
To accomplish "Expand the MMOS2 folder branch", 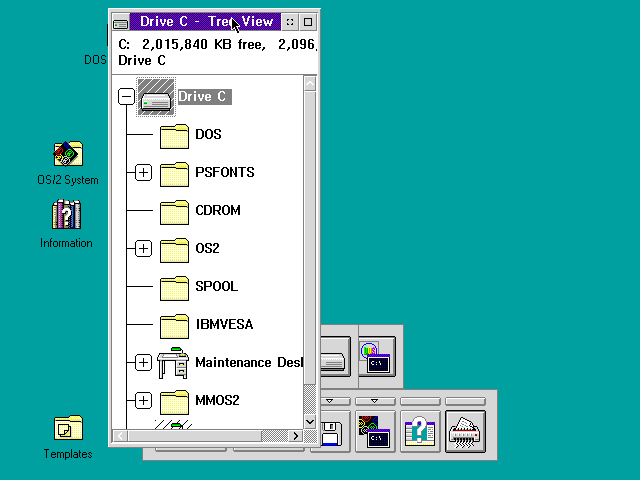I will pyautogui.click(x=143, y=400).
